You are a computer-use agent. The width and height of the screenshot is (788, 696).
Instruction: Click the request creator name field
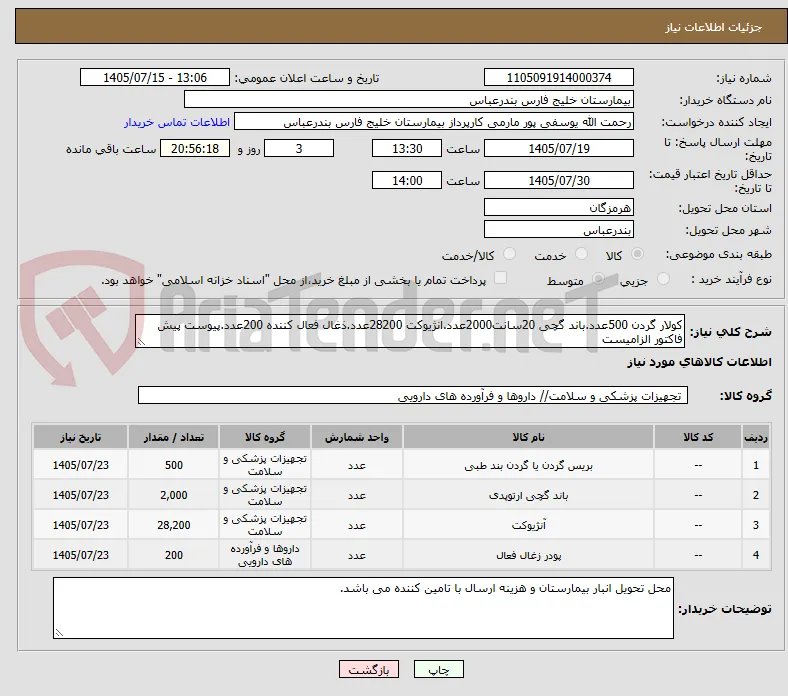pos(434,122)
